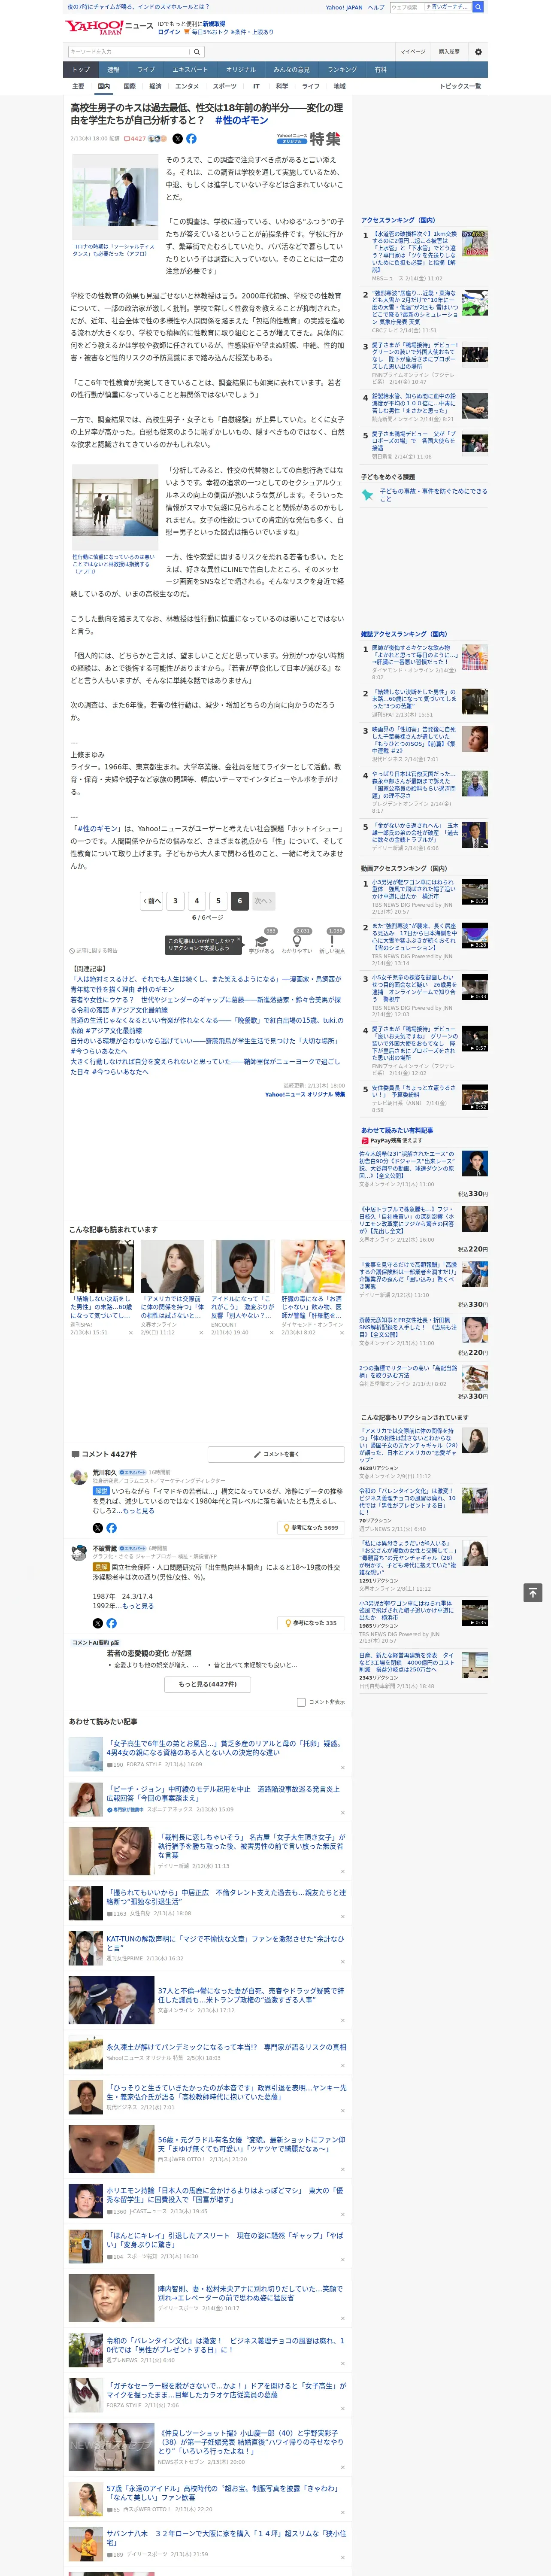Share 荒川和久's comment on X
The height and width of the screenshot is (2576, 551).
(x=97, y=1528)
